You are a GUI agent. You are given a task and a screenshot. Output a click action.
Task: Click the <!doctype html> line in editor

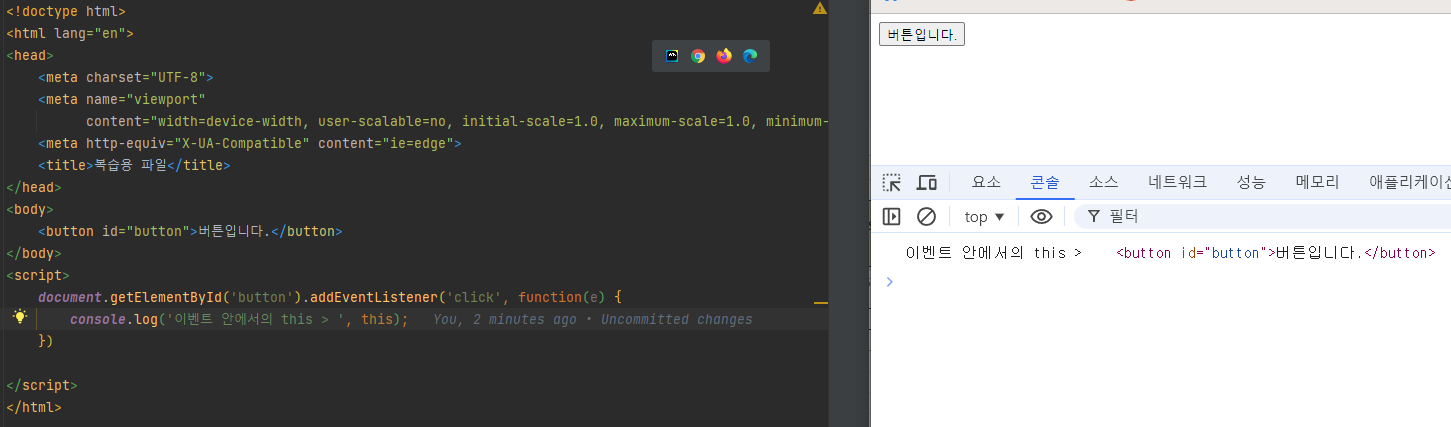[x=66, y=10]
